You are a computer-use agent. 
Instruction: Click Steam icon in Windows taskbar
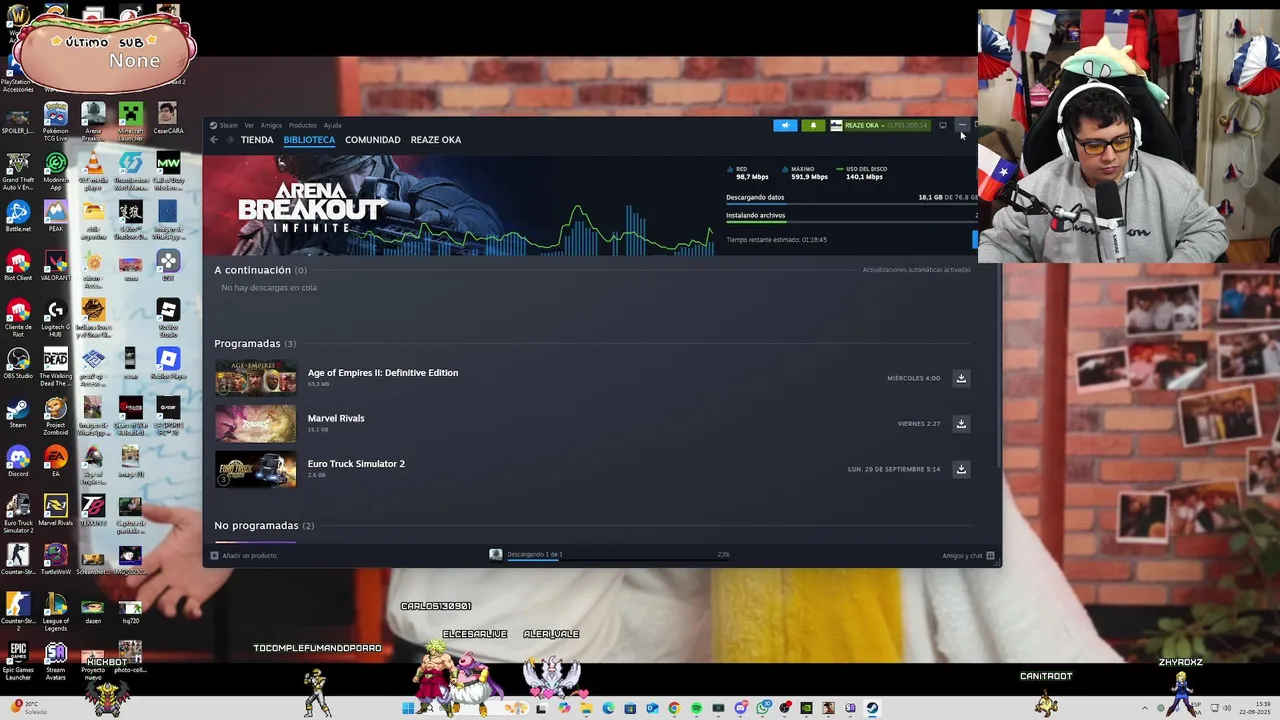click(872, 708)
